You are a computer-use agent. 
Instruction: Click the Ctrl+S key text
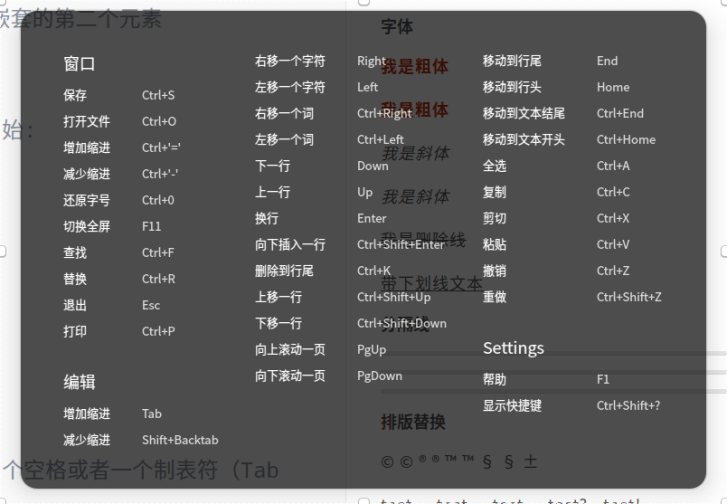[158, 95]
